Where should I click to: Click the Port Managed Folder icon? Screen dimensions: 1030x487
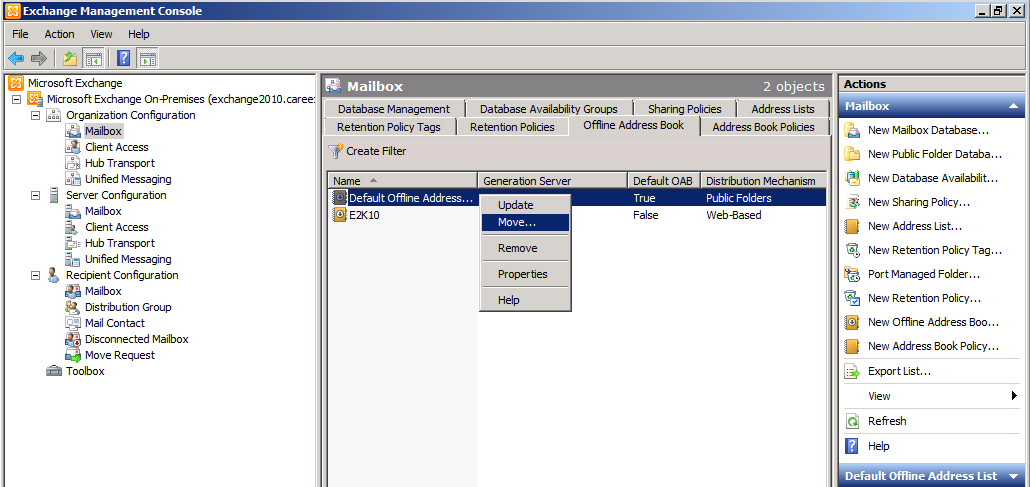click(x=852, y=274)
